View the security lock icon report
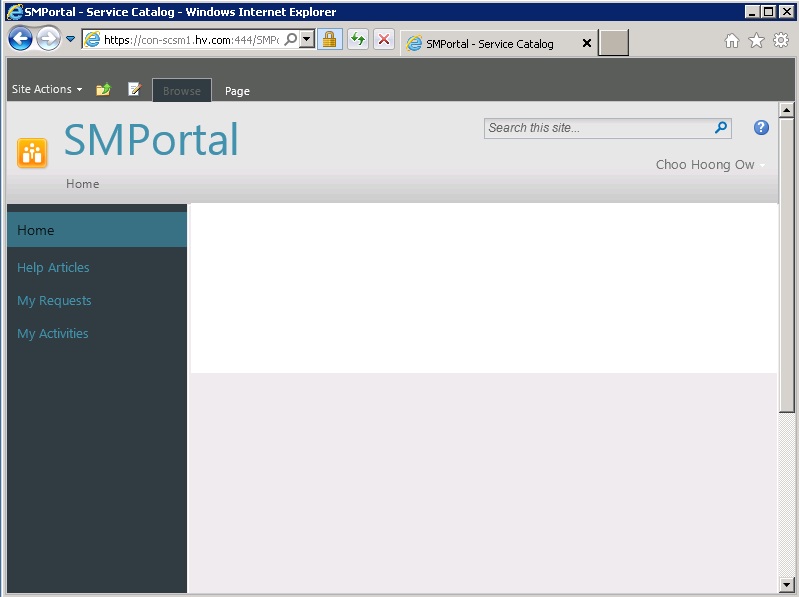Screen dimensions: 799x597 pos(330,39)
